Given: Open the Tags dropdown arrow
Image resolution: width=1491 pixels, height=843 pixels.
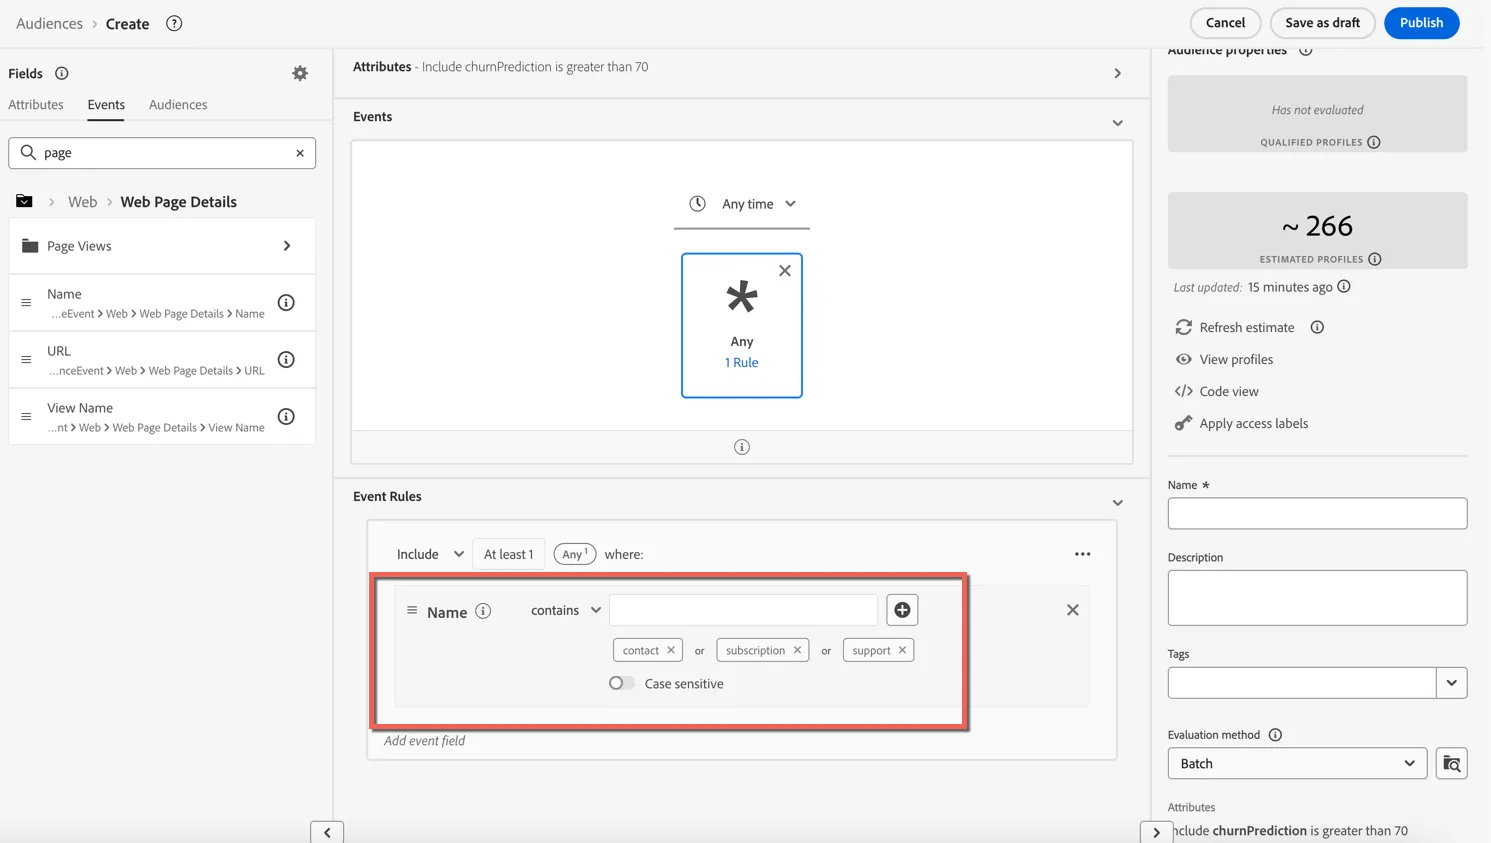Looking at the screenshot, I should coord(1451,683).
